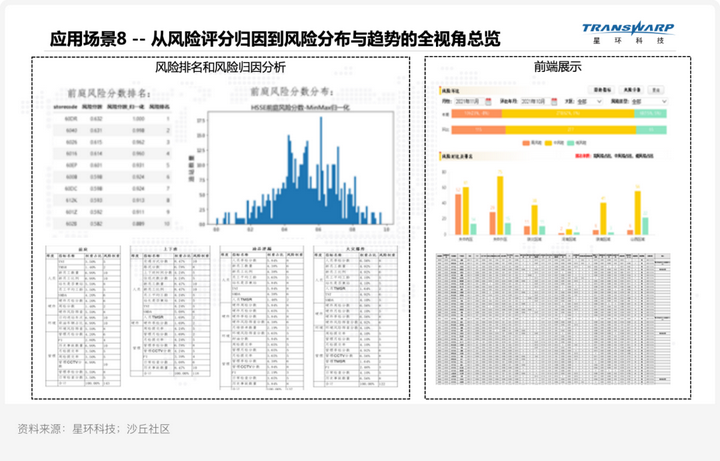720x461 pixels.
Task: Click the 前端展示 panel title
Action: coord(557,67)
